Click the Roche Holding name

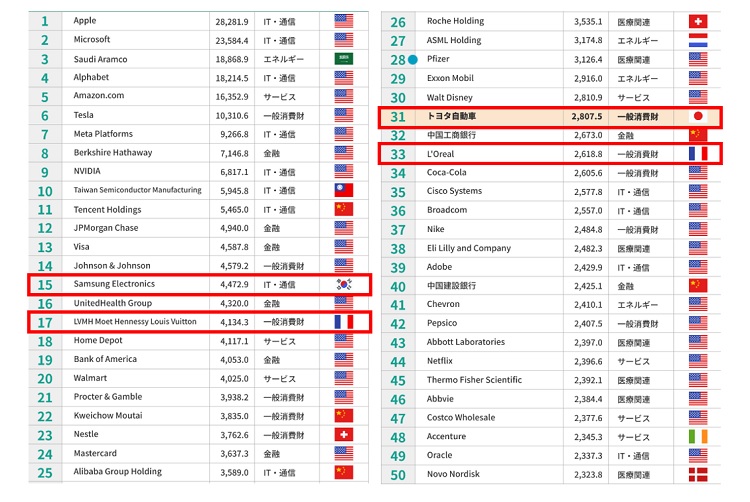455,21
